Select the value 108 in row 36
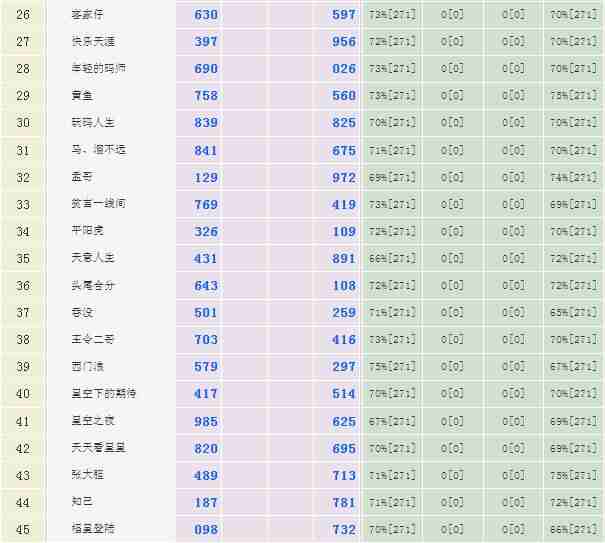 343,285
